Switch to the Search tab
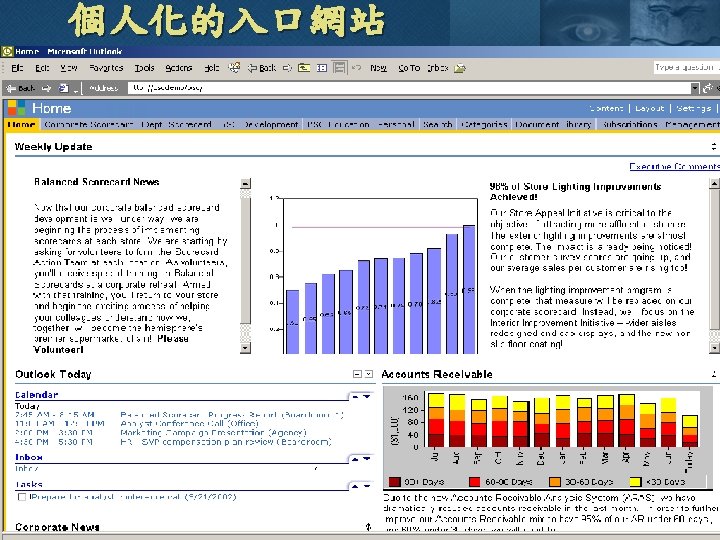 click(x=438, y=124)
